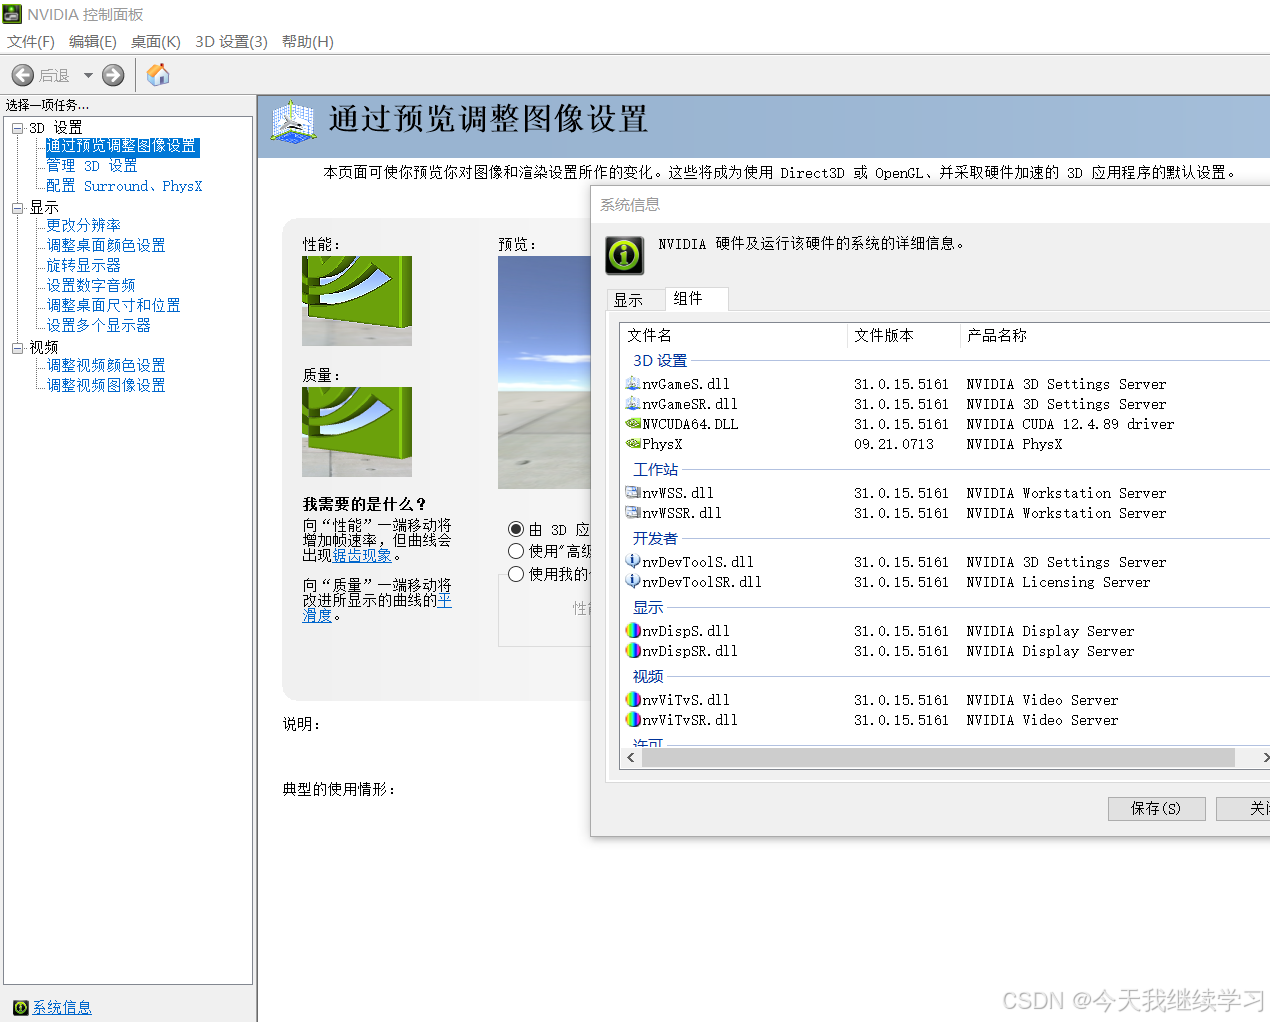1270x1022 pixels.
Task: Click the 性能 preview thumbnail
Action: point(357,301)
